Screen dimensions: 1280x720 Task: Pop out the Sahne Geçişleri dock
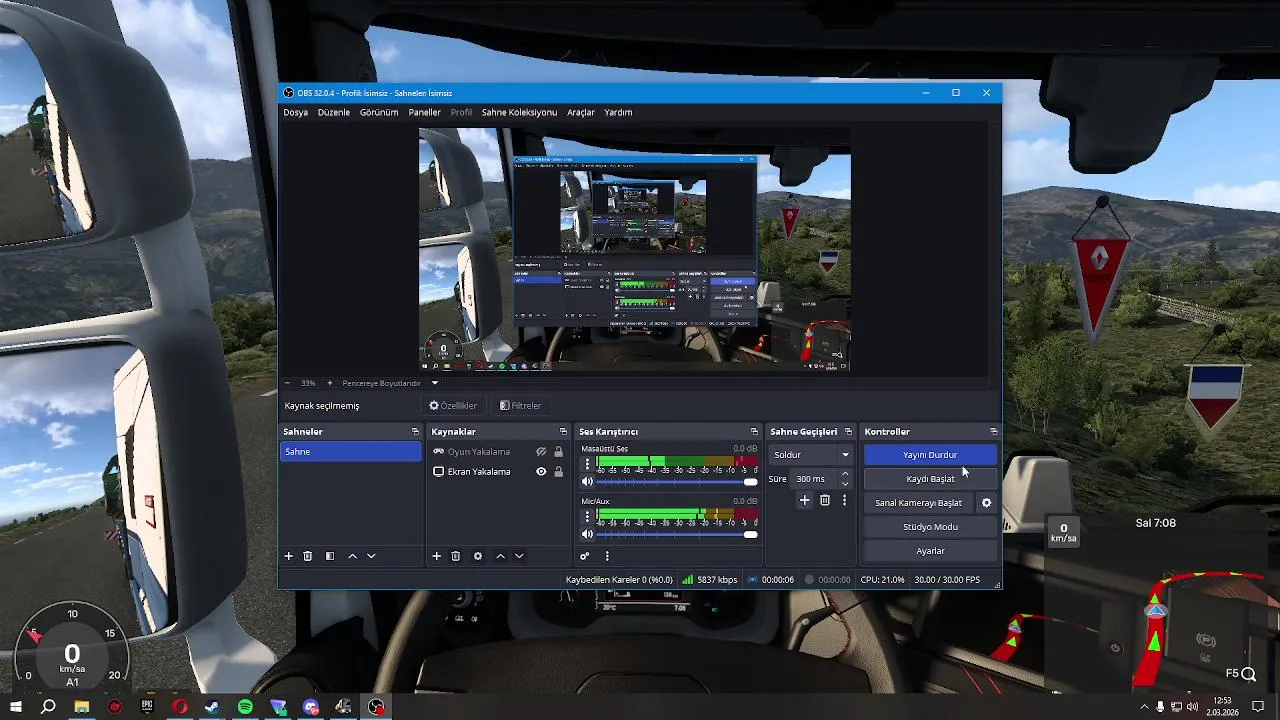coord(848,432)
